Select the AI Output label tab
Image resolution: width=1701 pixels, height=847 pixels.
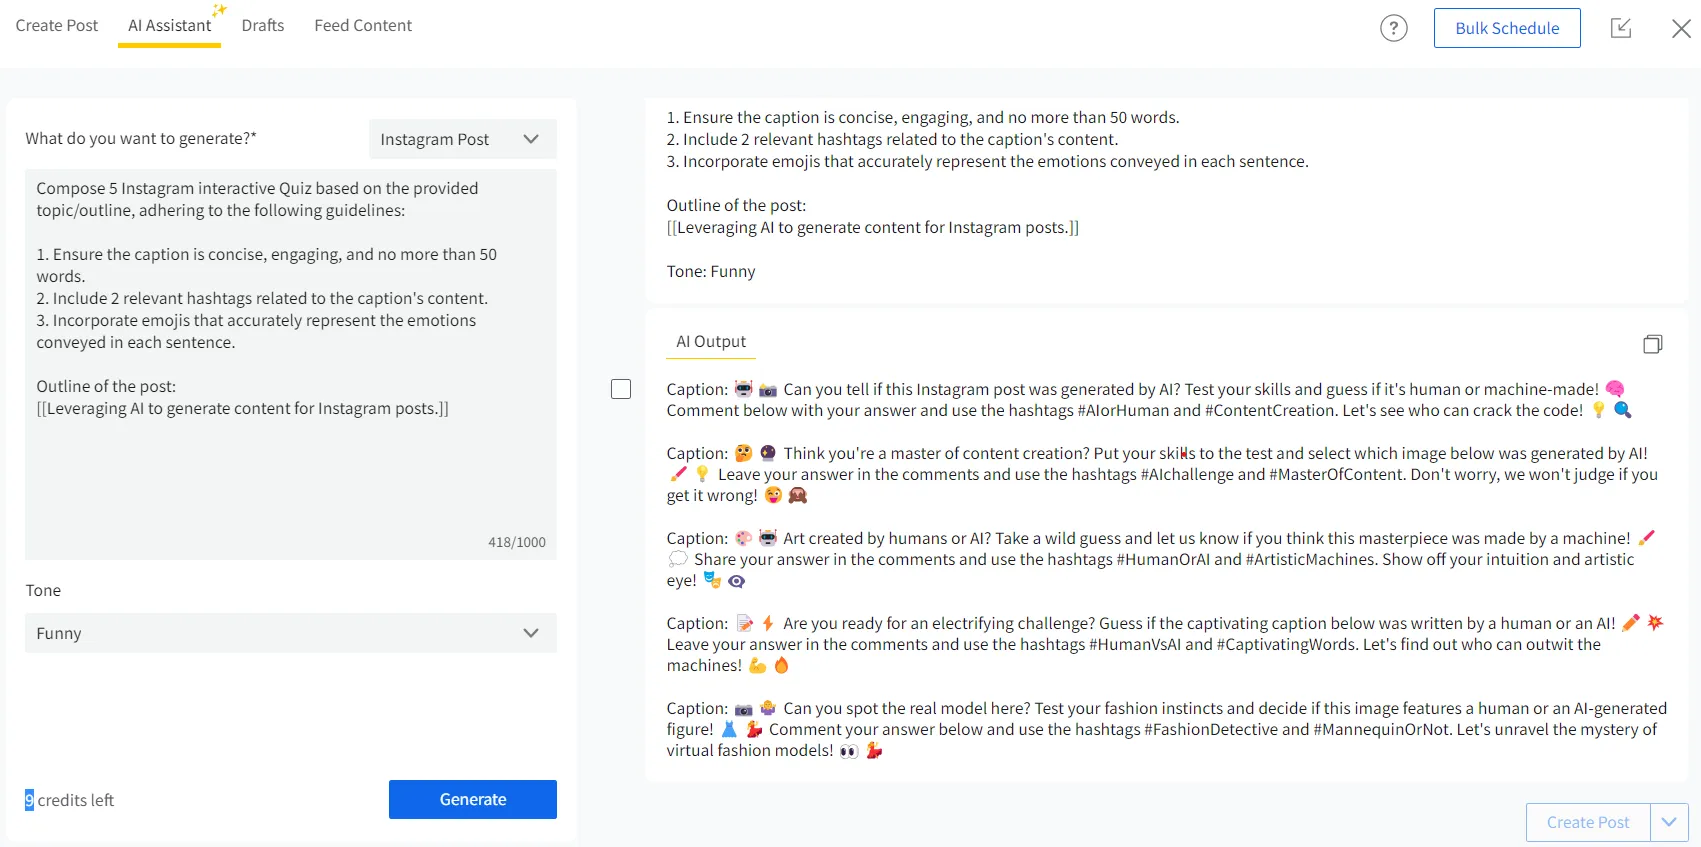tap(711, 342)
